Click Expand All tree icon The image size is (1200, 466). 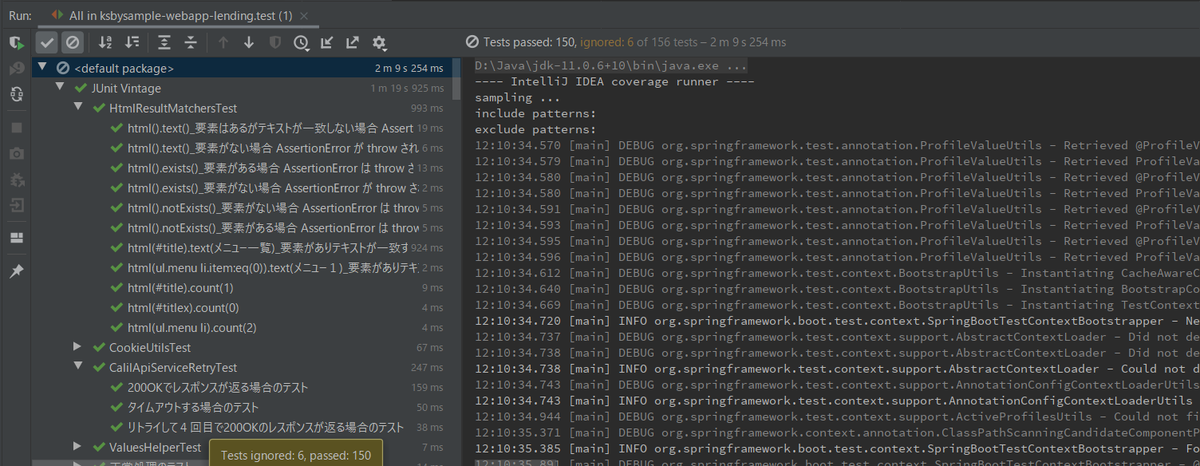(166, 42)
